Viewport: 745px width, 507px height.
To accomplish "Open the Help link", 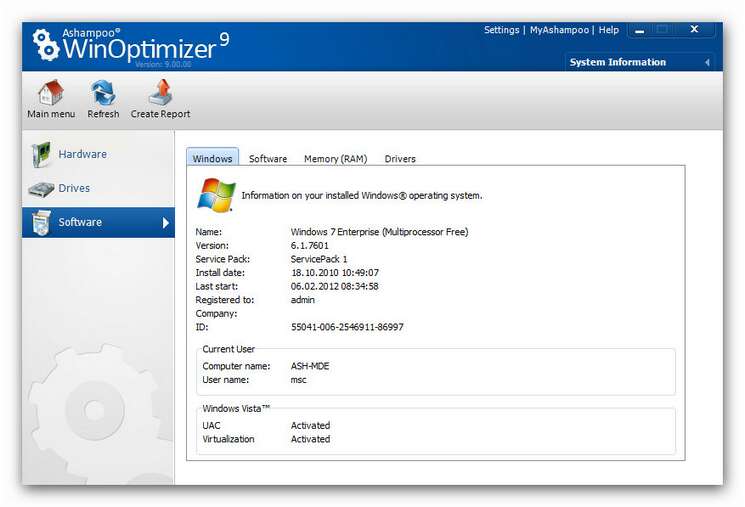I will pos(609,30).
